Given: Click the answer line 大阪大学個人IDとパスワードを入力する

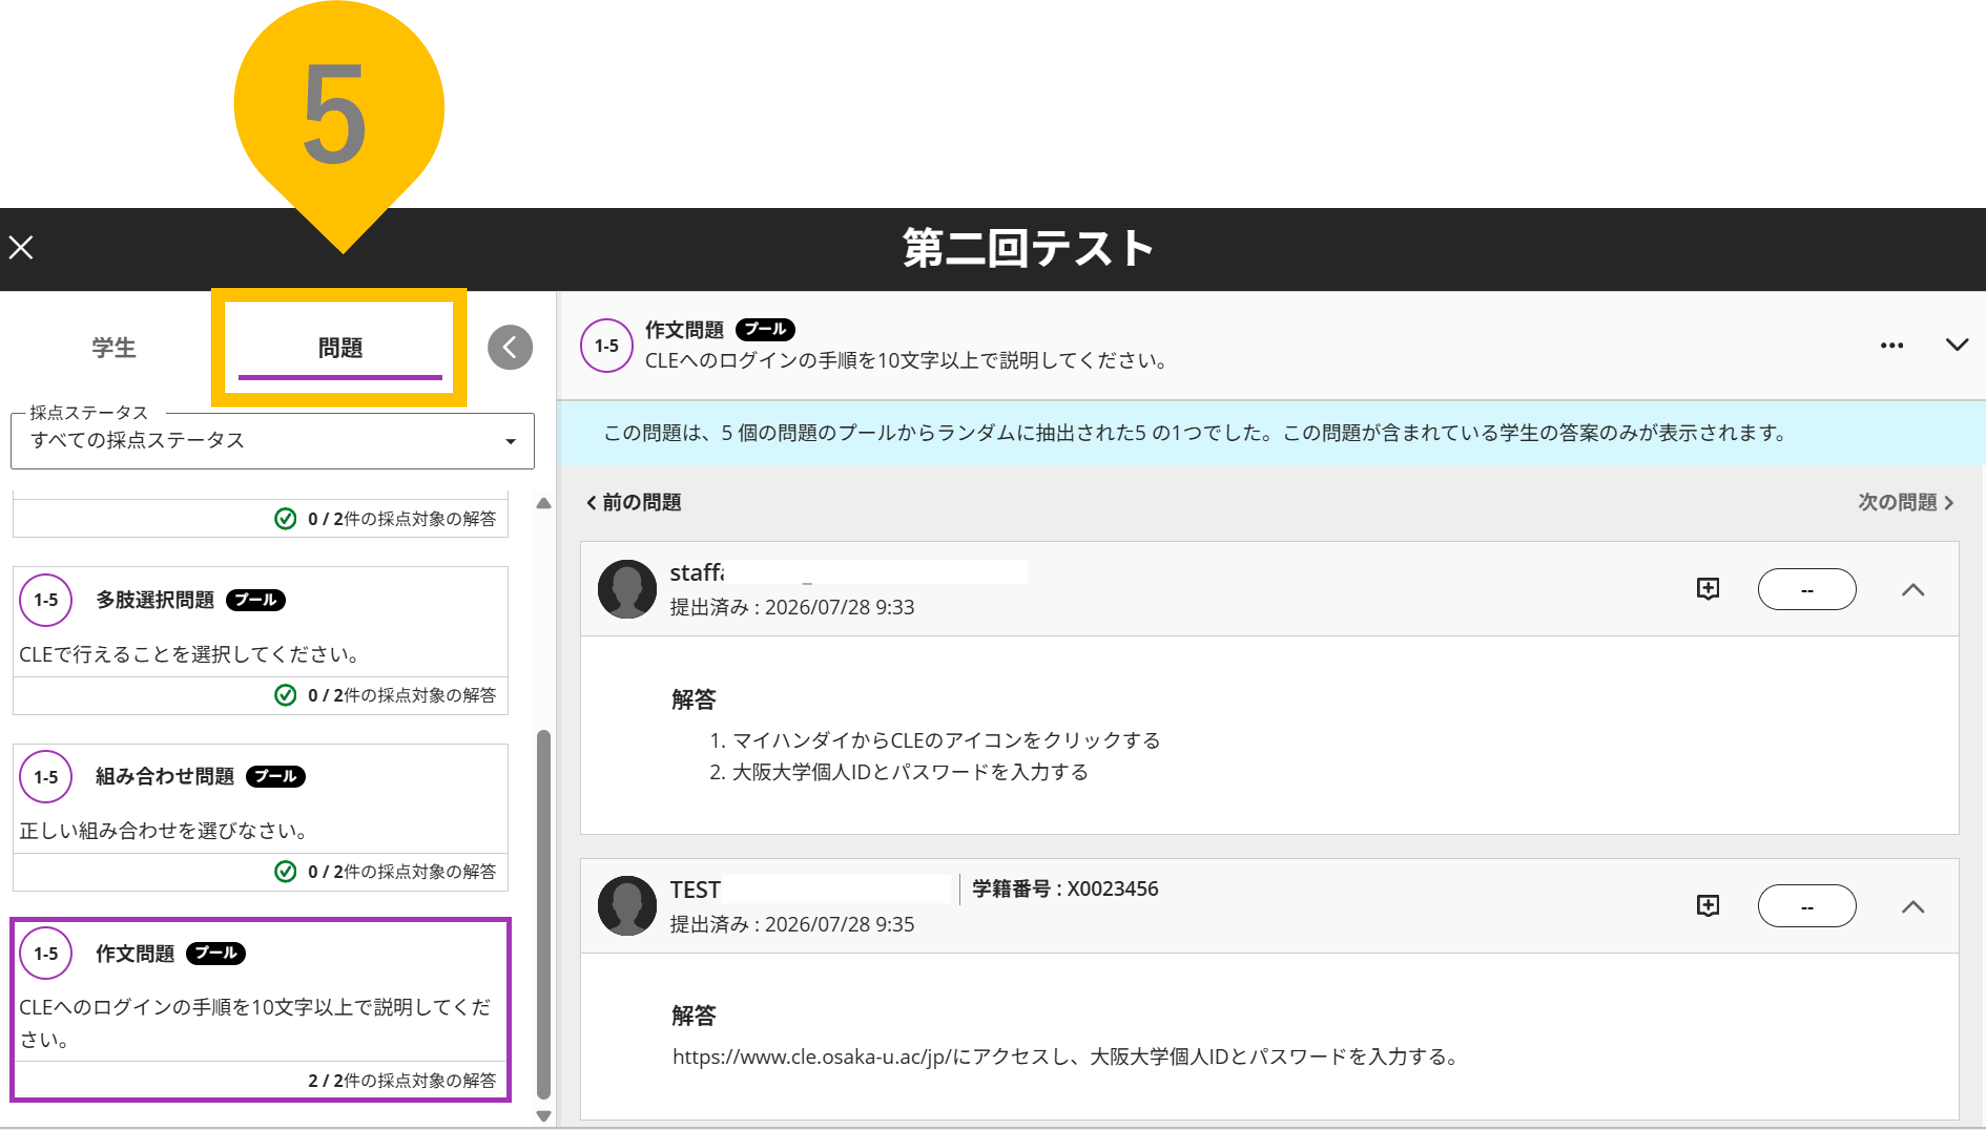Looking at the screenshot, I should (x=910, y=772).
